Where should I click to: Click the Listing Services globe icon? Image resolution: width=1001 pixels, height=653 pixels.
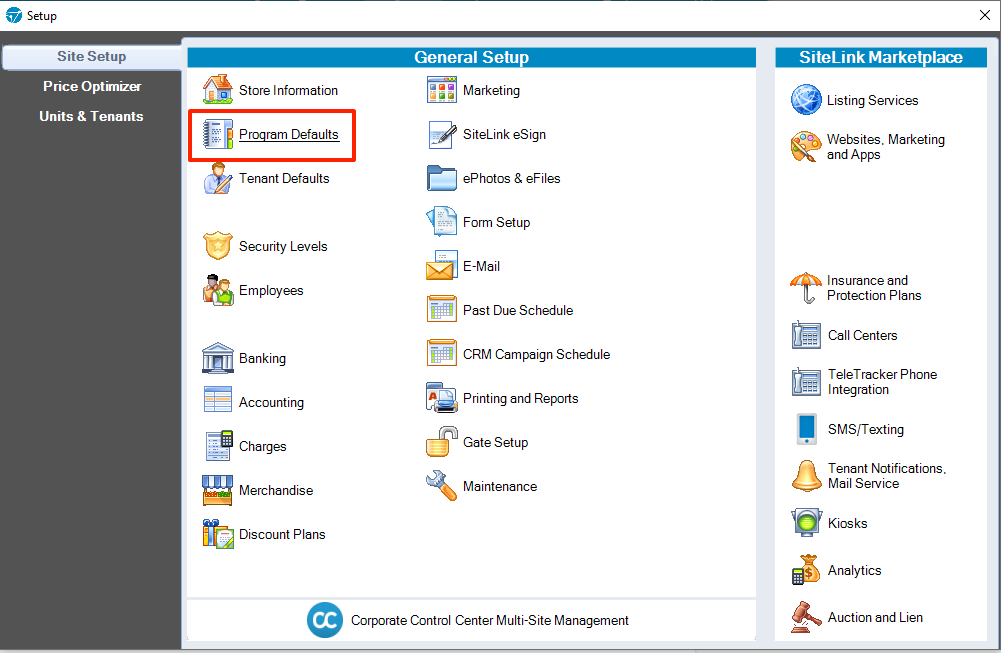806,100
